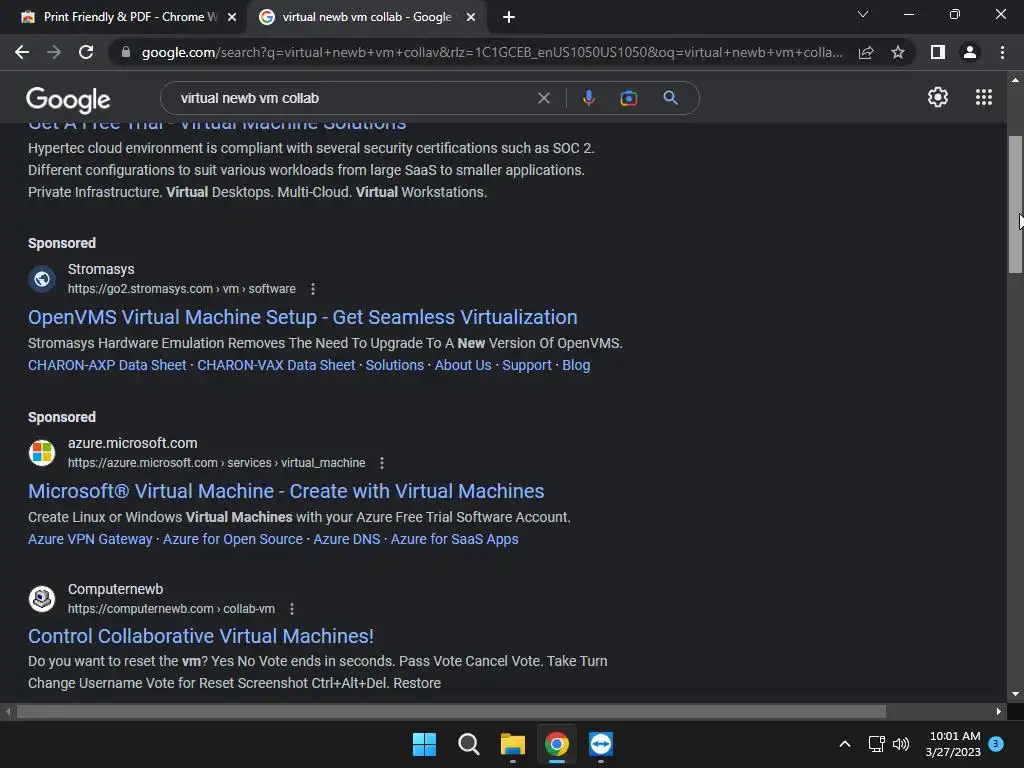This screenshot has width=1024, height=768.
Task: Open Stromasys Blog sitelink
Action: 576,365
